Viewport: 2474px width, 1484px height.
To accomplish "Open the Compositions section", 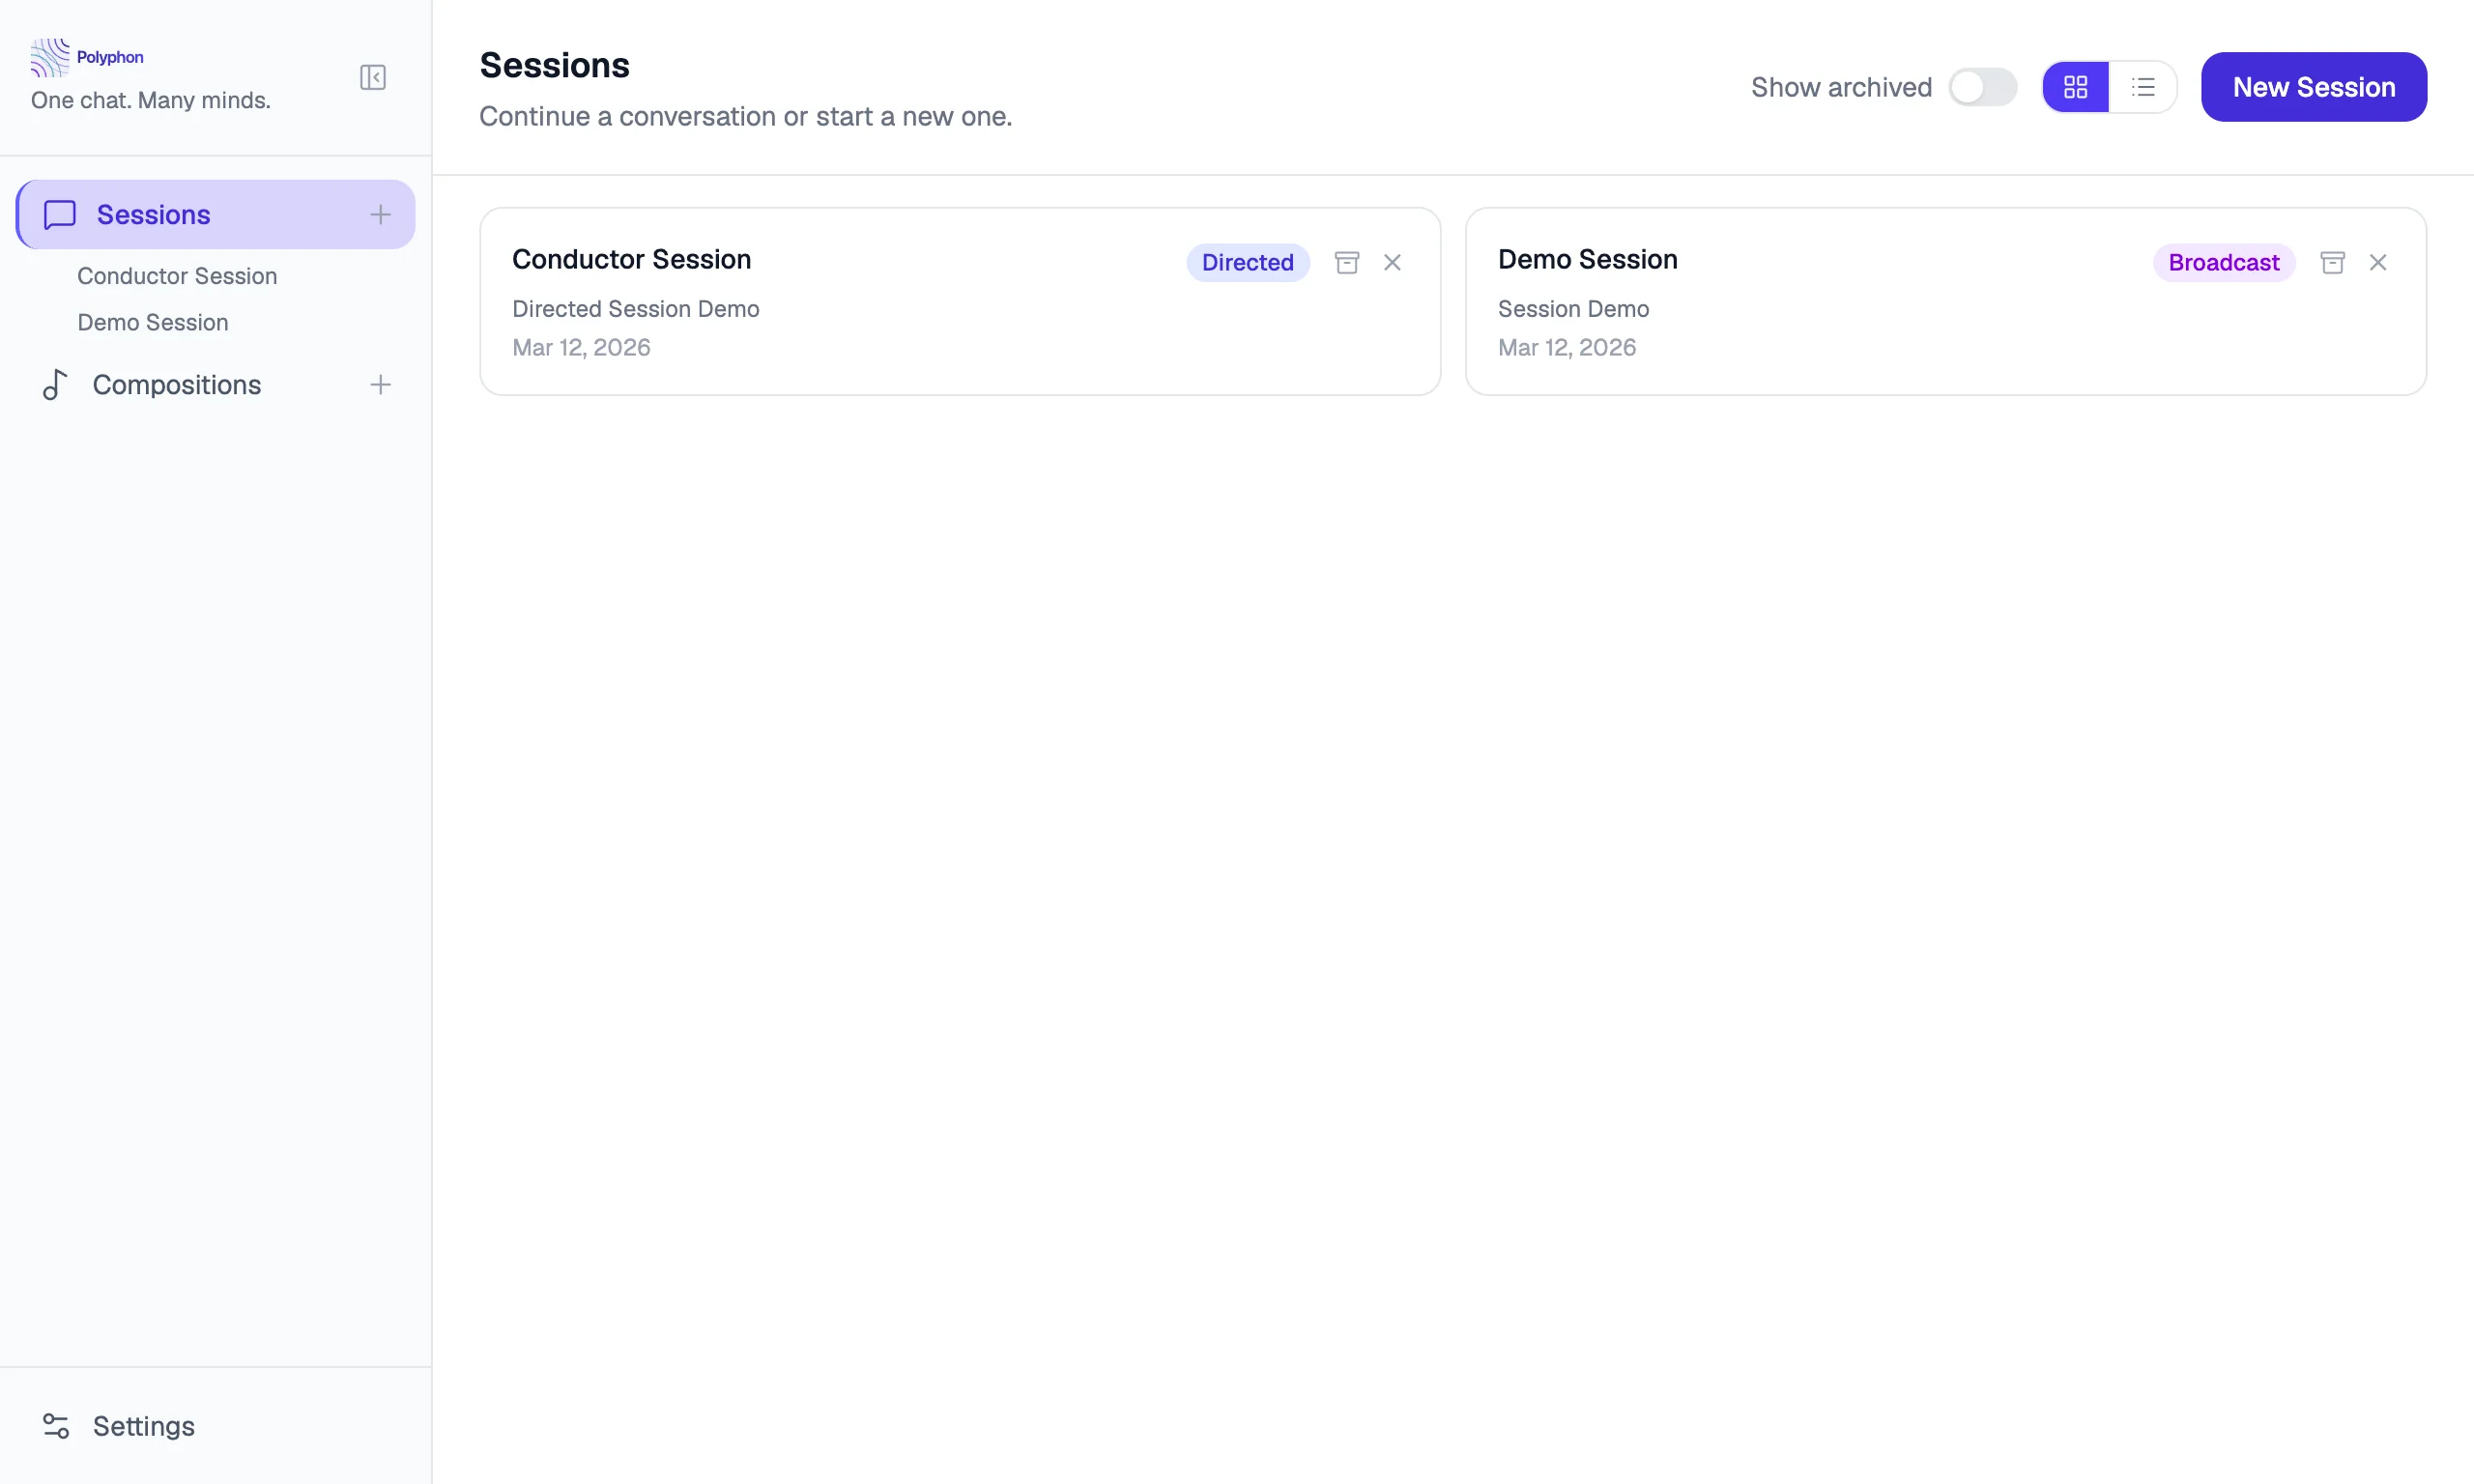I will [x=177, y=384].
